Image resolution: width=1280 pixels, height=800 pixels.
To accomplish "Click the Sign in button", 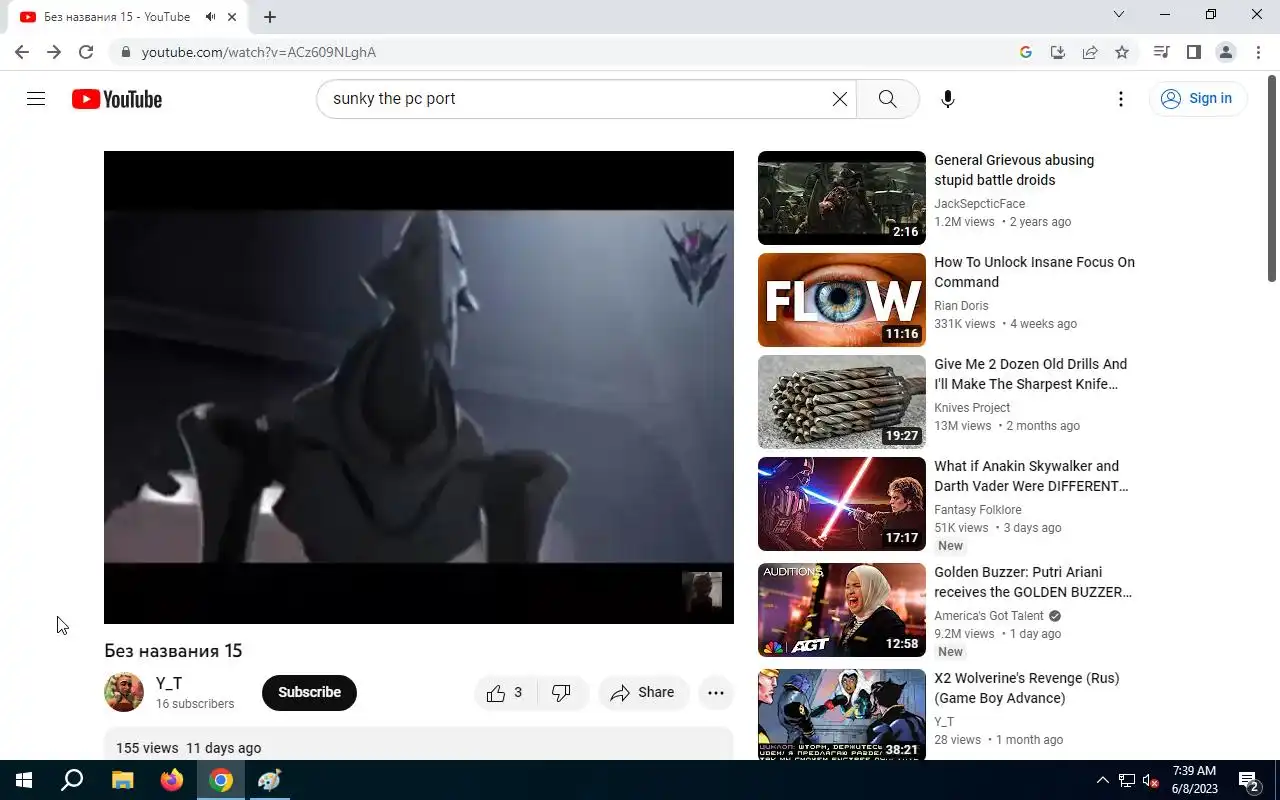I will [1197, 98].
